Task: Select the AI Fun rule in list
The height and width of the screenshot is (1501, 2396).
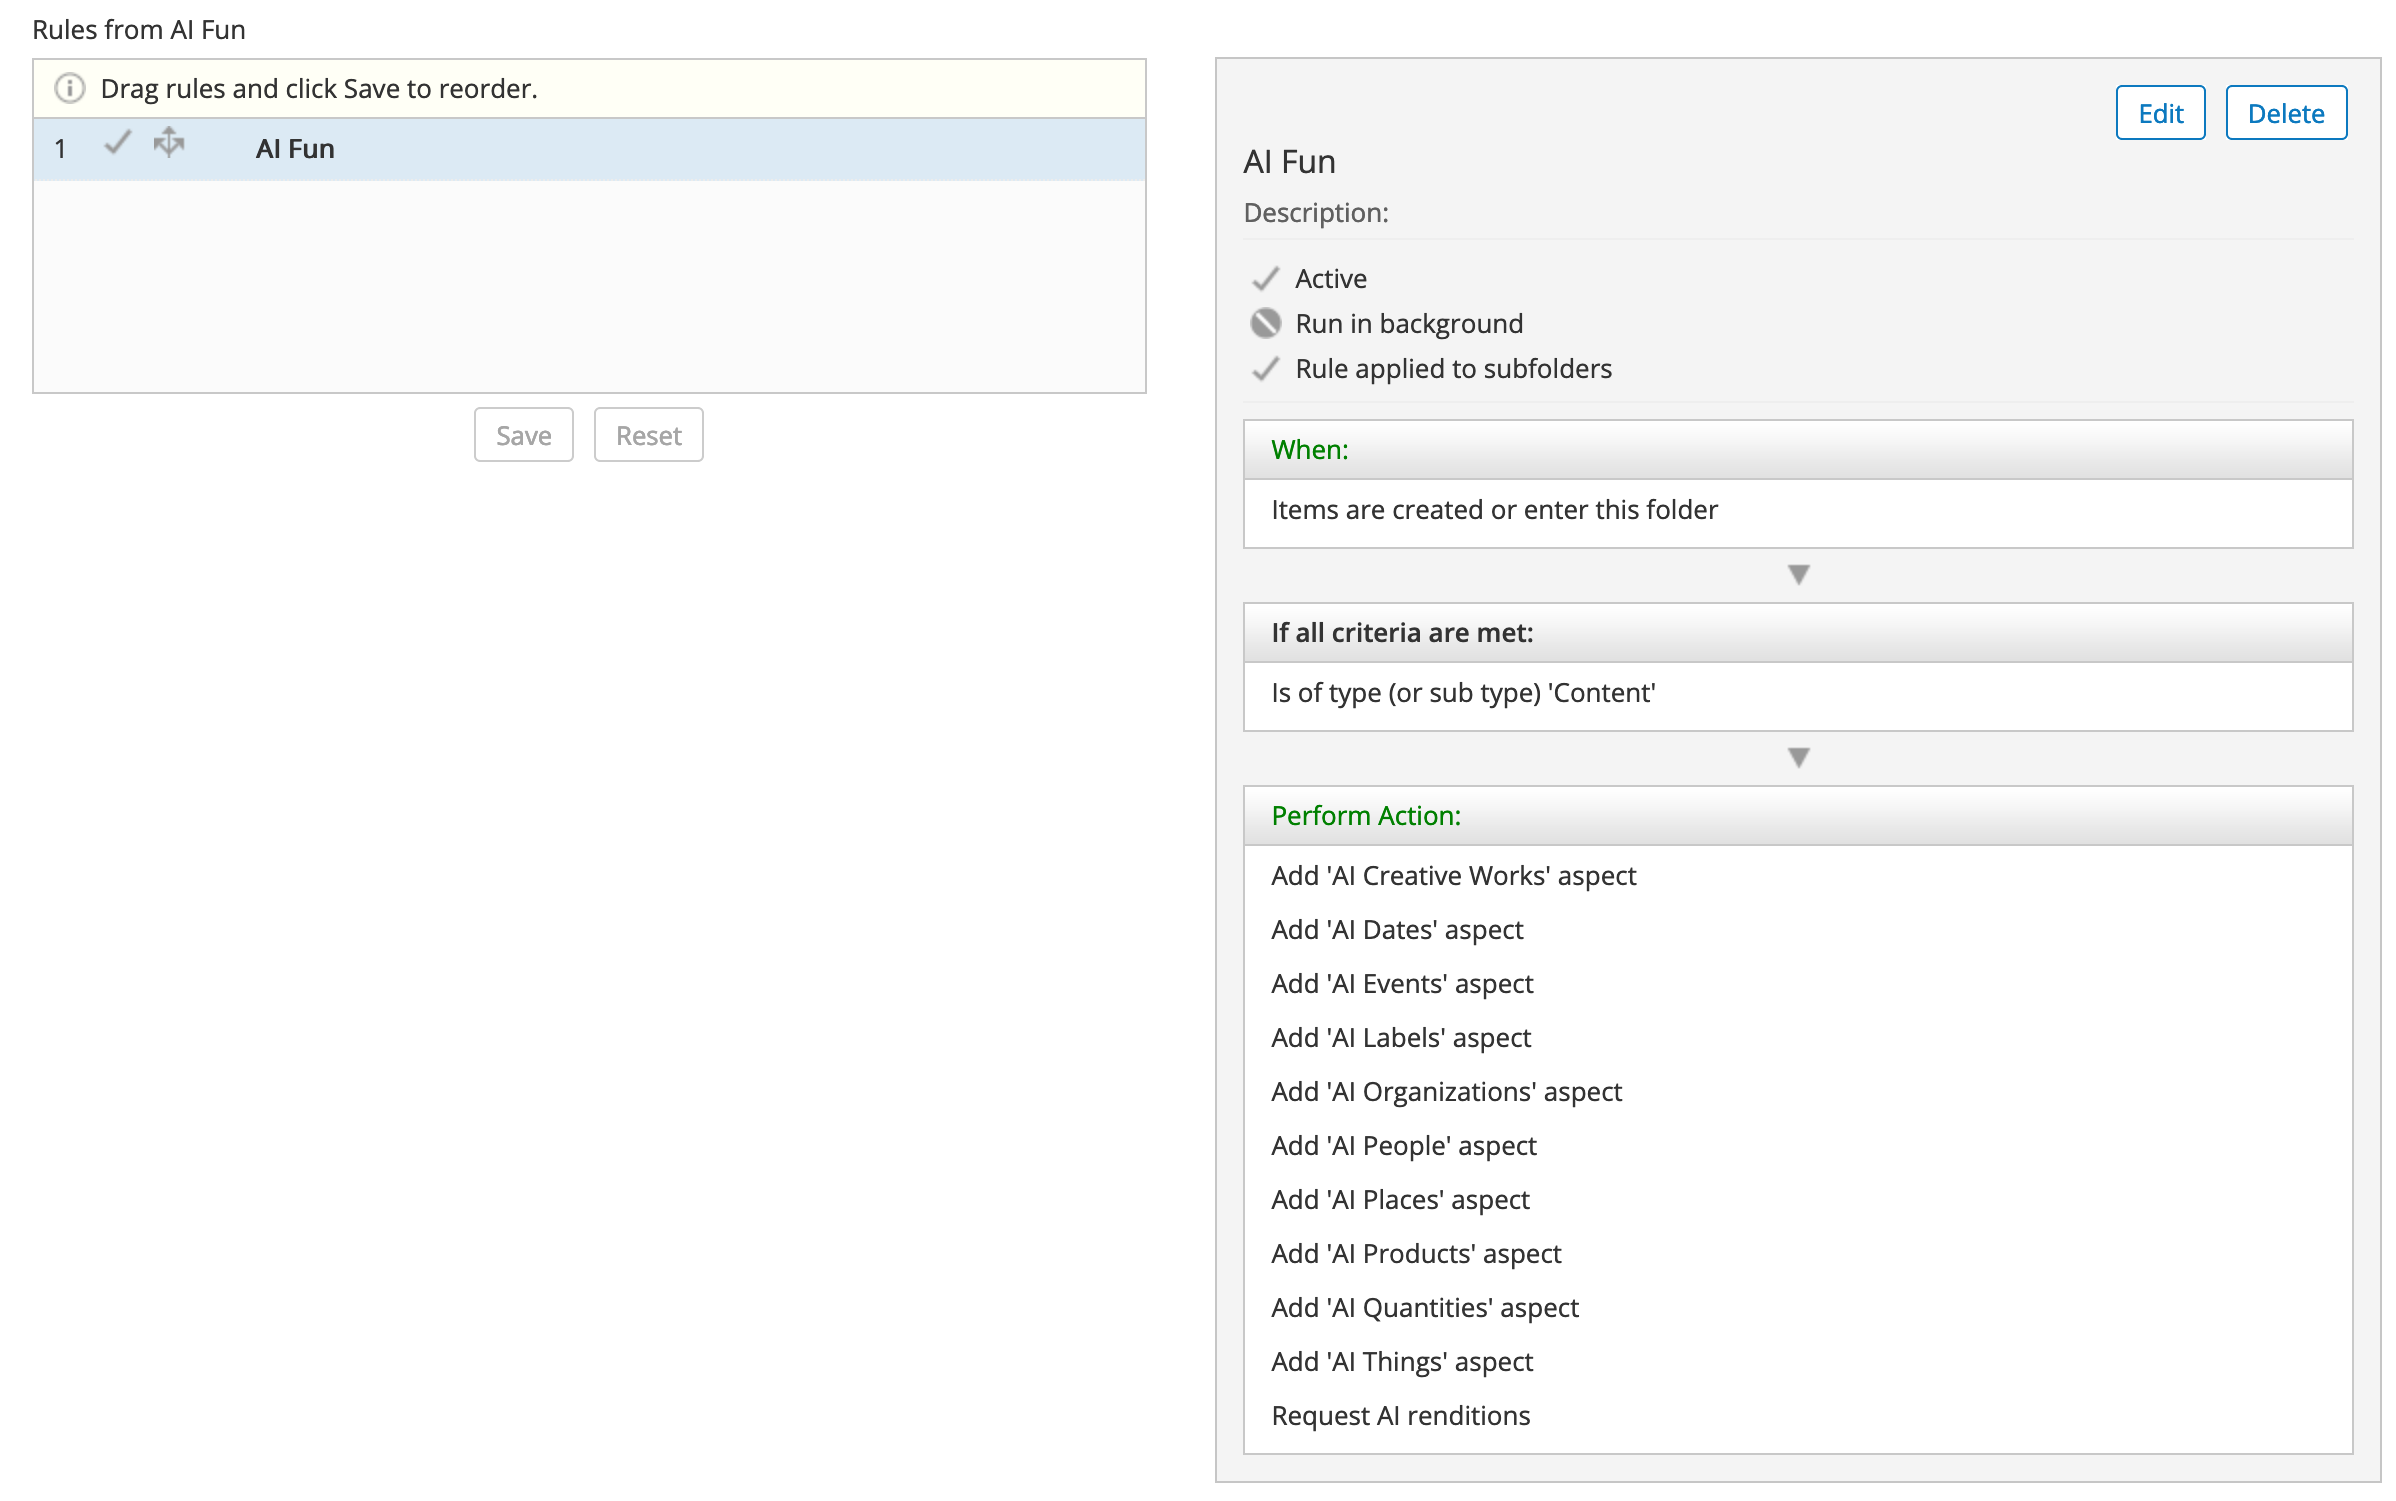Action: pos(295,149)
